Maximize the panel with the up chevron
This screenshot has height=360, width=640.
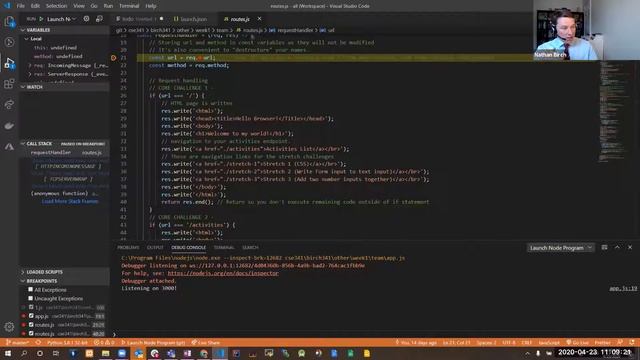pos(617,247)
